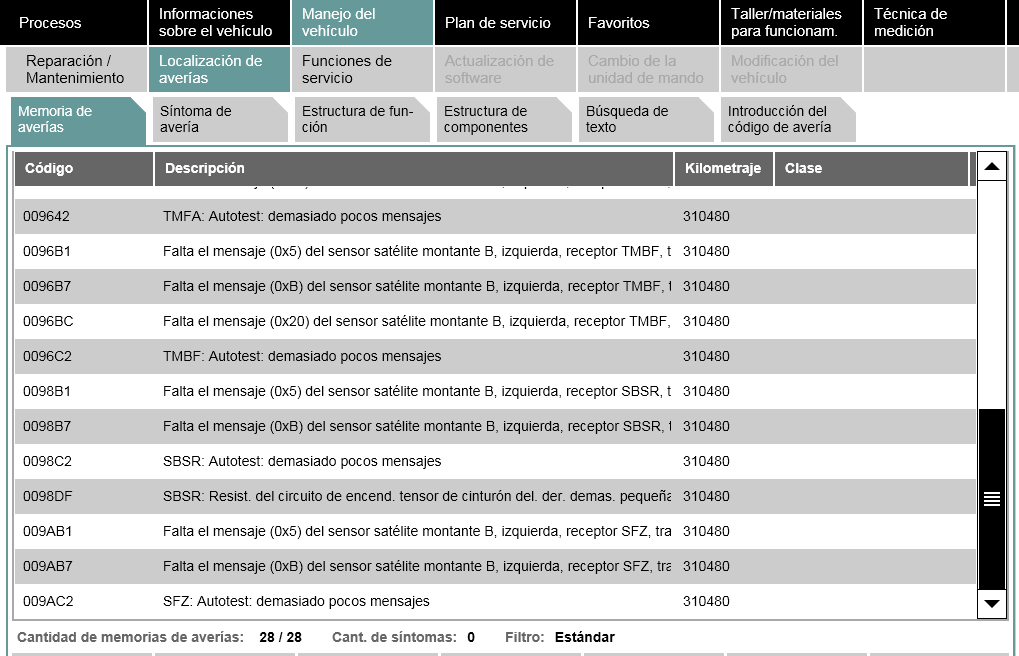This screenshot has height=656, width=1019.
Task: Click the 0x5 receptor SBSR description
Action: (x=417, y=391)
